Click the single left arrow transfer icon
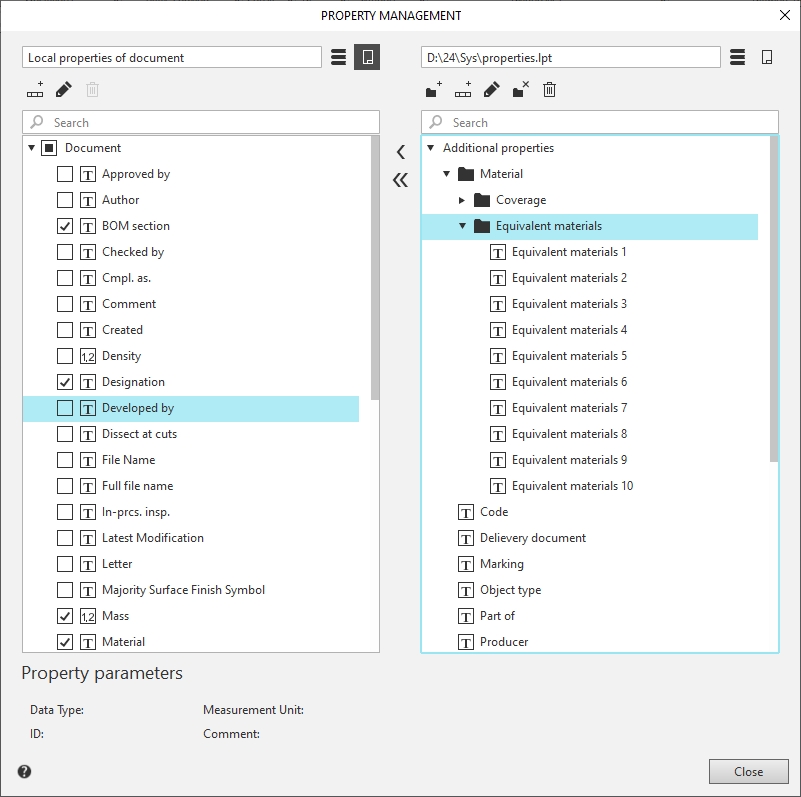The image size is (801, 797). 400,152
